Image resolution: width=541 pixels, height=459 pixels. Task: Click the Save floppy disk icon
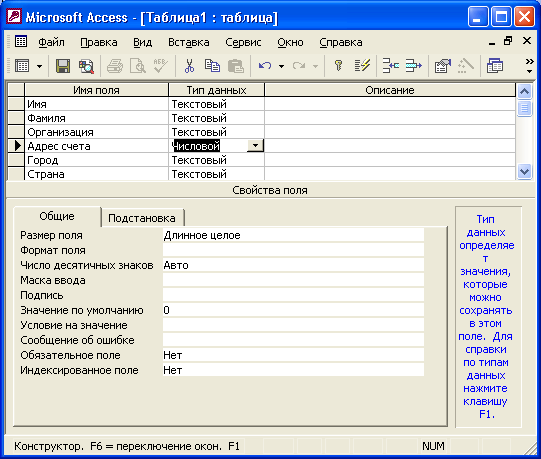click(x=63, y=66)
